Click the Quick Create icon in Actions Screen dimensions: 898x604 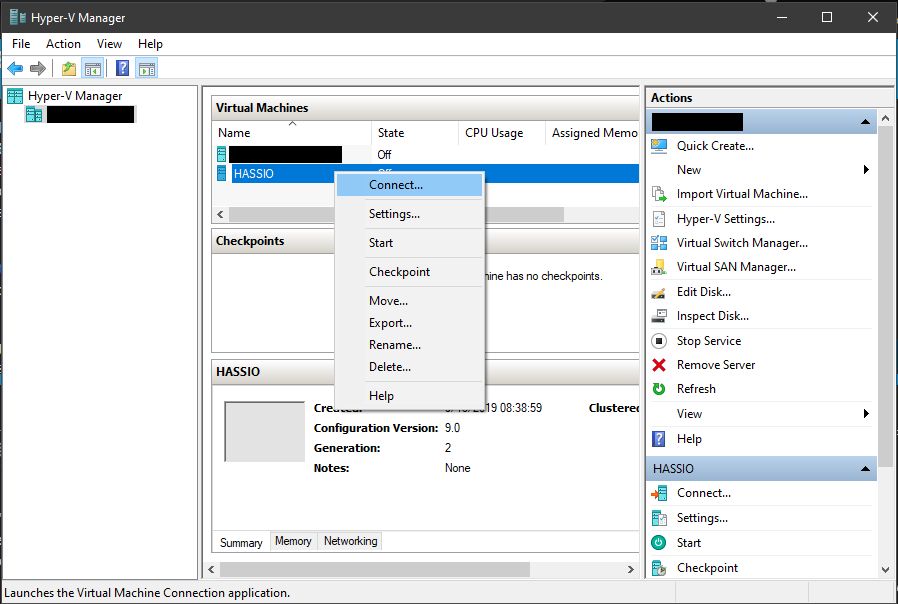pyautogui.click(x=659, y=146)
